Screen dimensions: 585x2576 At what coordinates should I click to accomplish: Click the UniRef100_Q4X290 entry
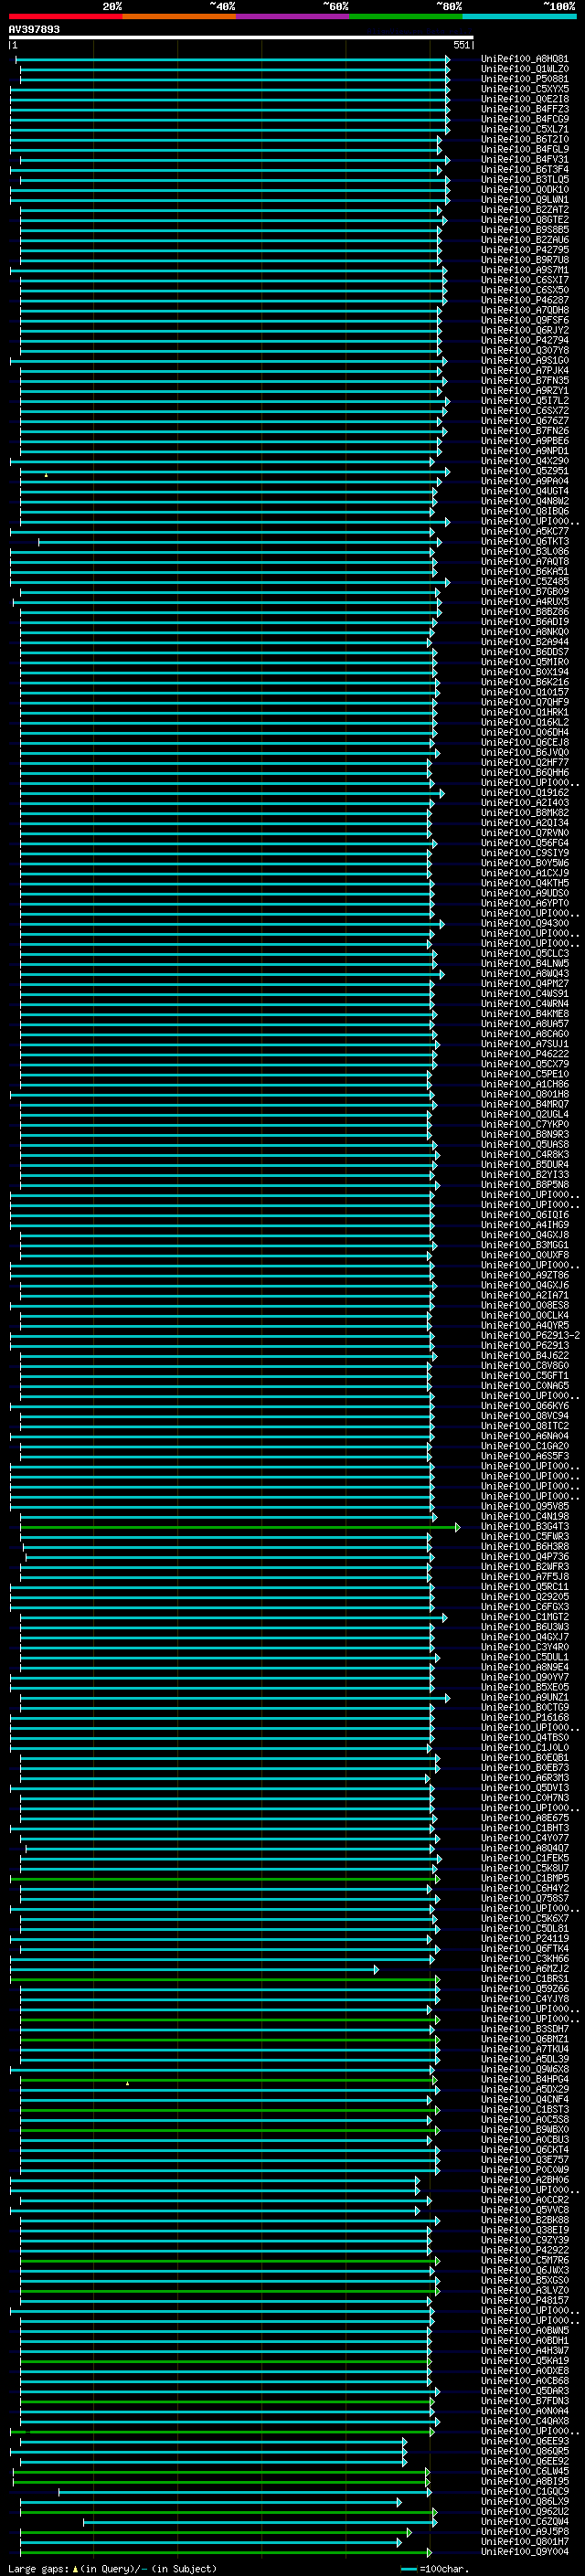[524, 461]
